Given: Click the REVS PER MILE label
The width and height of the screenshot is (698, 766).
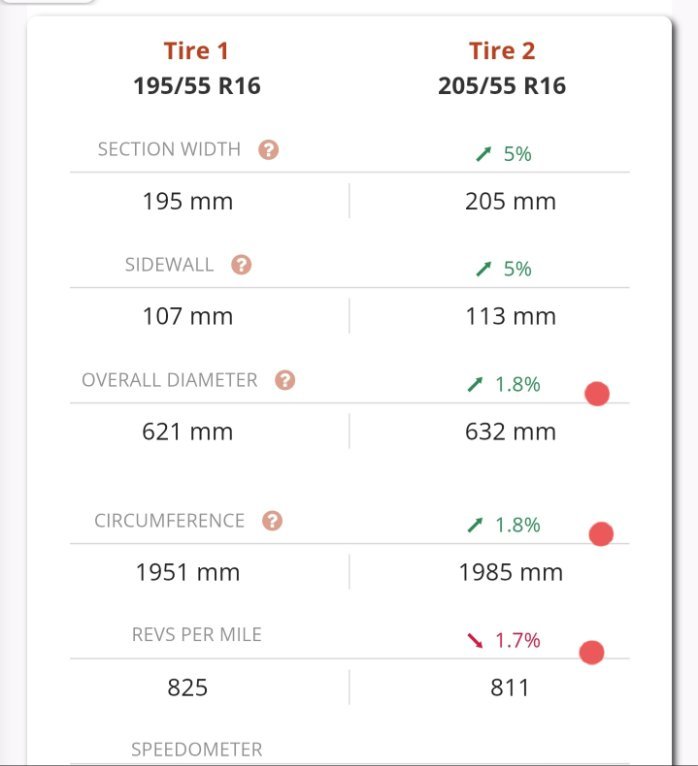Looking at the screenshot, I should (197, 635).
